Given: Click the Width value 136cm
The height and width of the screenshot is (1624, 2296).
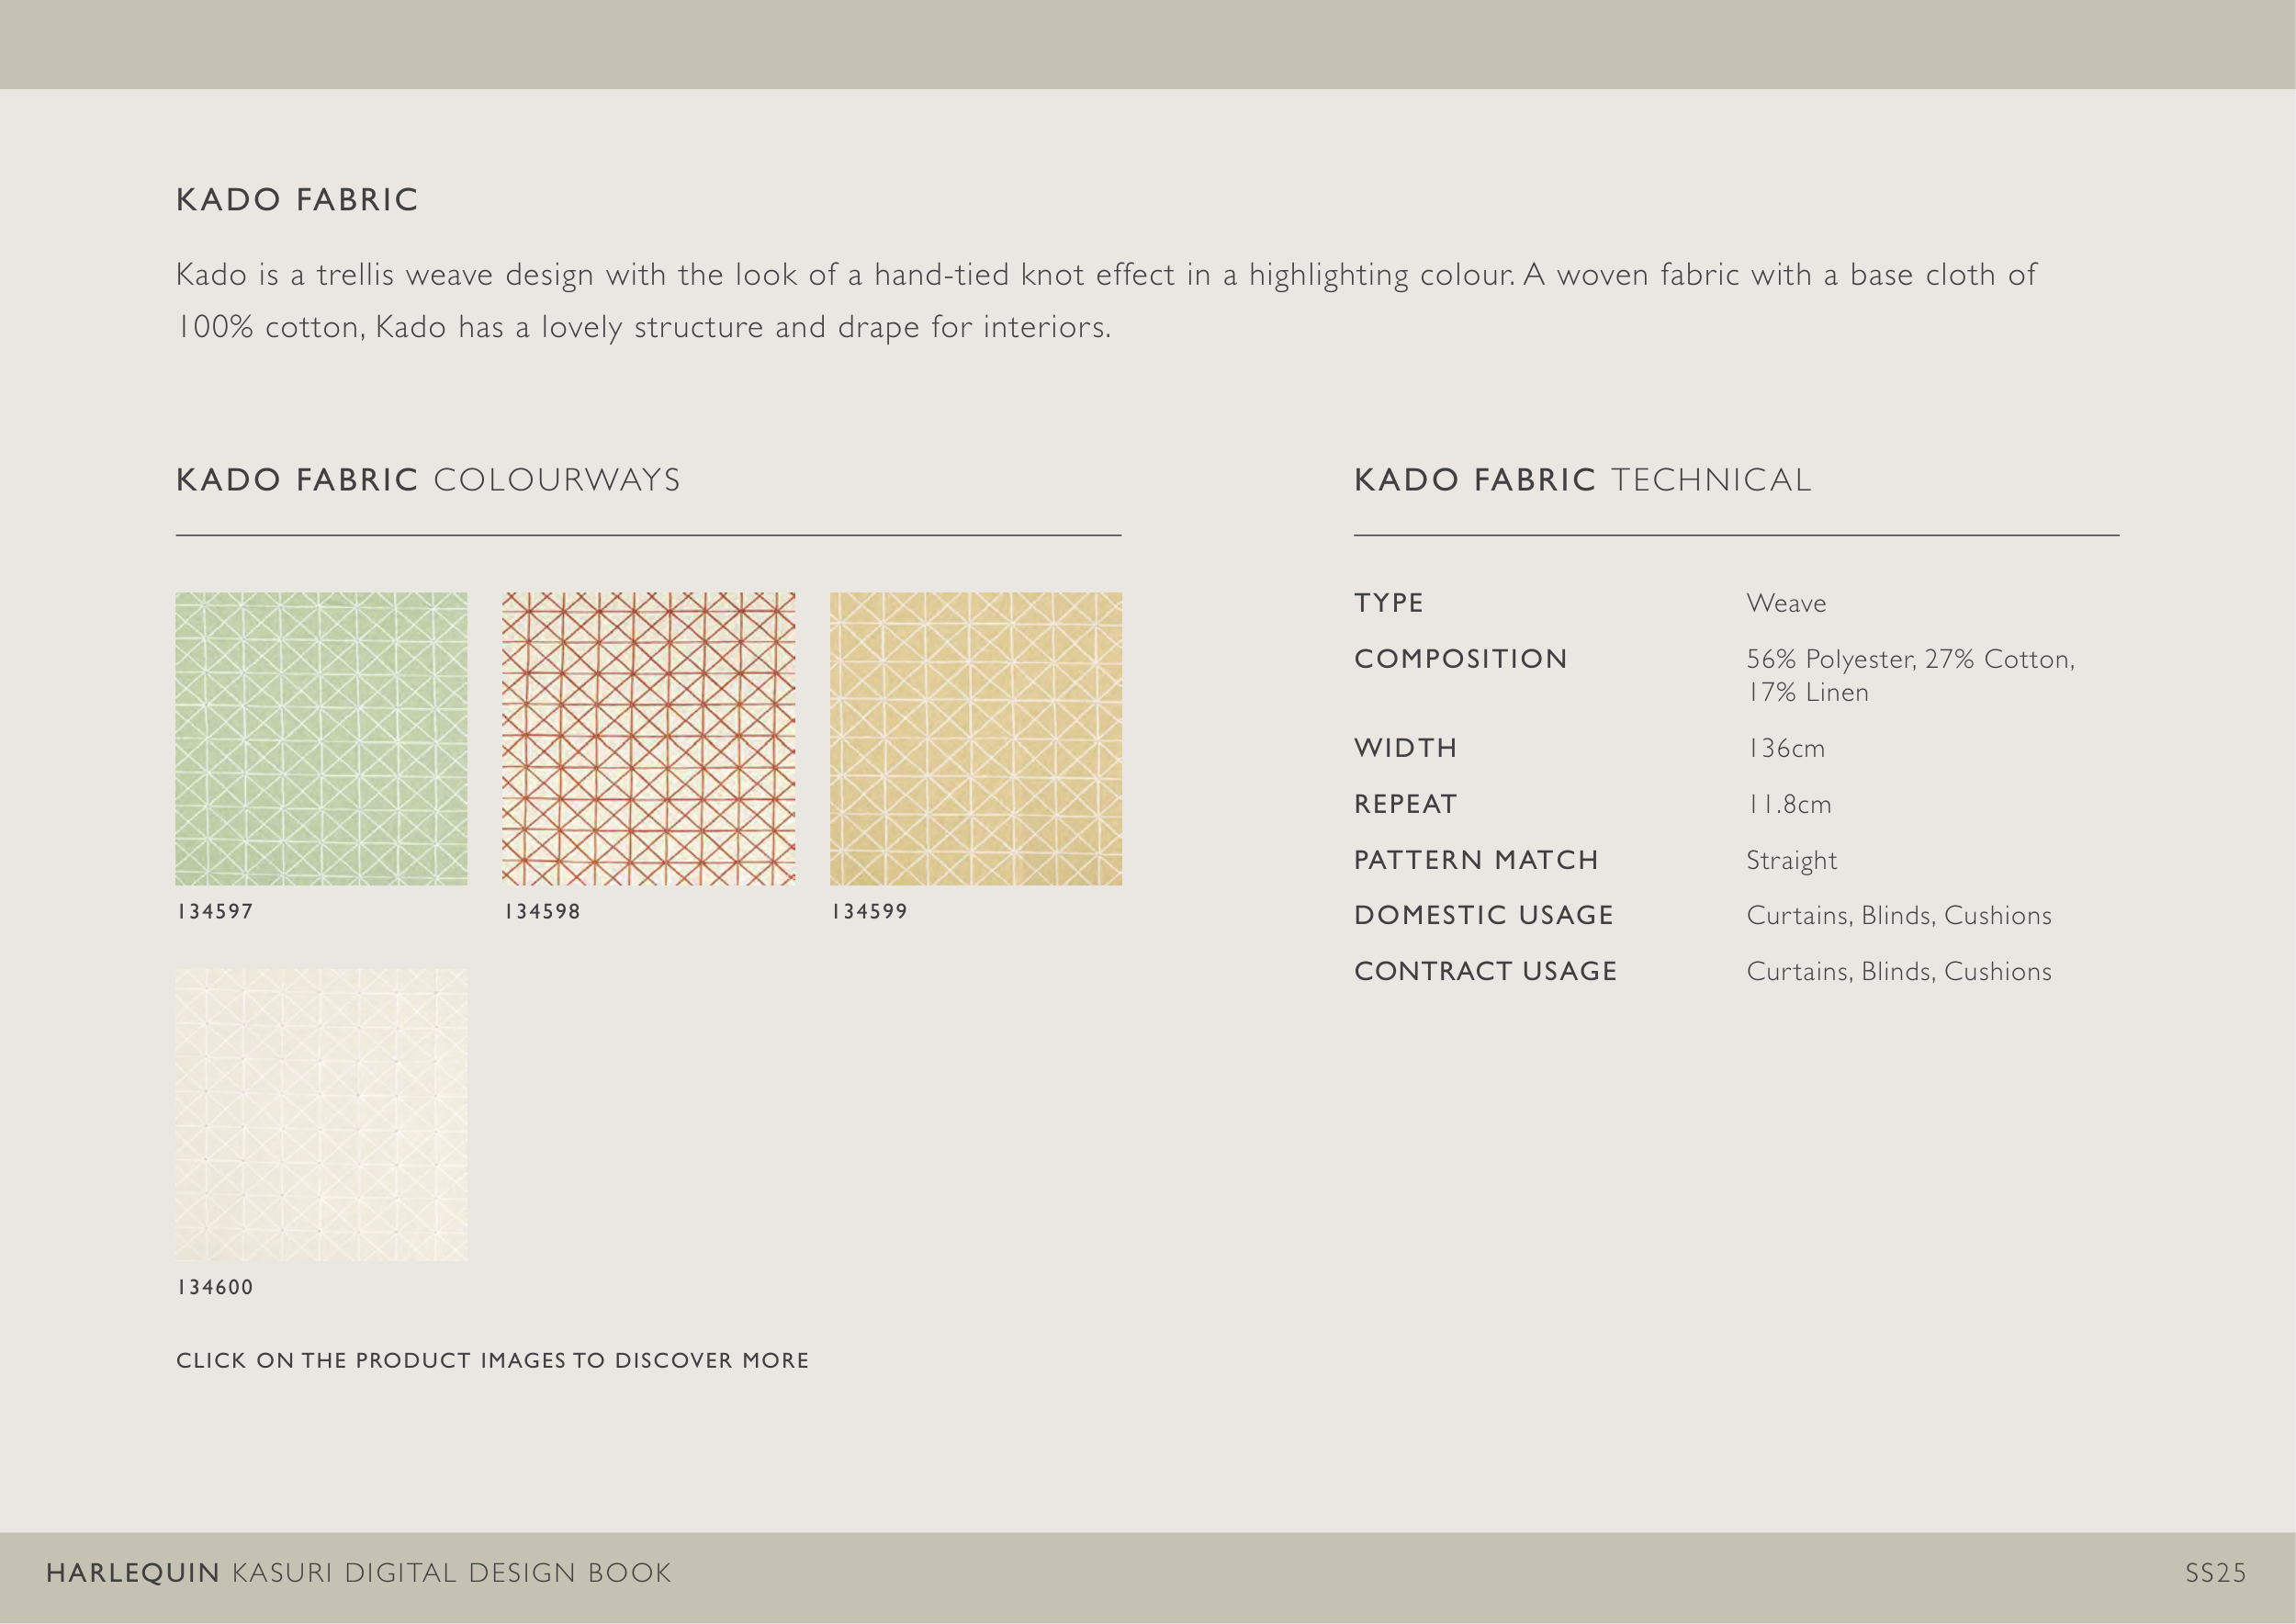Looking at the screenshot, I should pos(1785,748).
